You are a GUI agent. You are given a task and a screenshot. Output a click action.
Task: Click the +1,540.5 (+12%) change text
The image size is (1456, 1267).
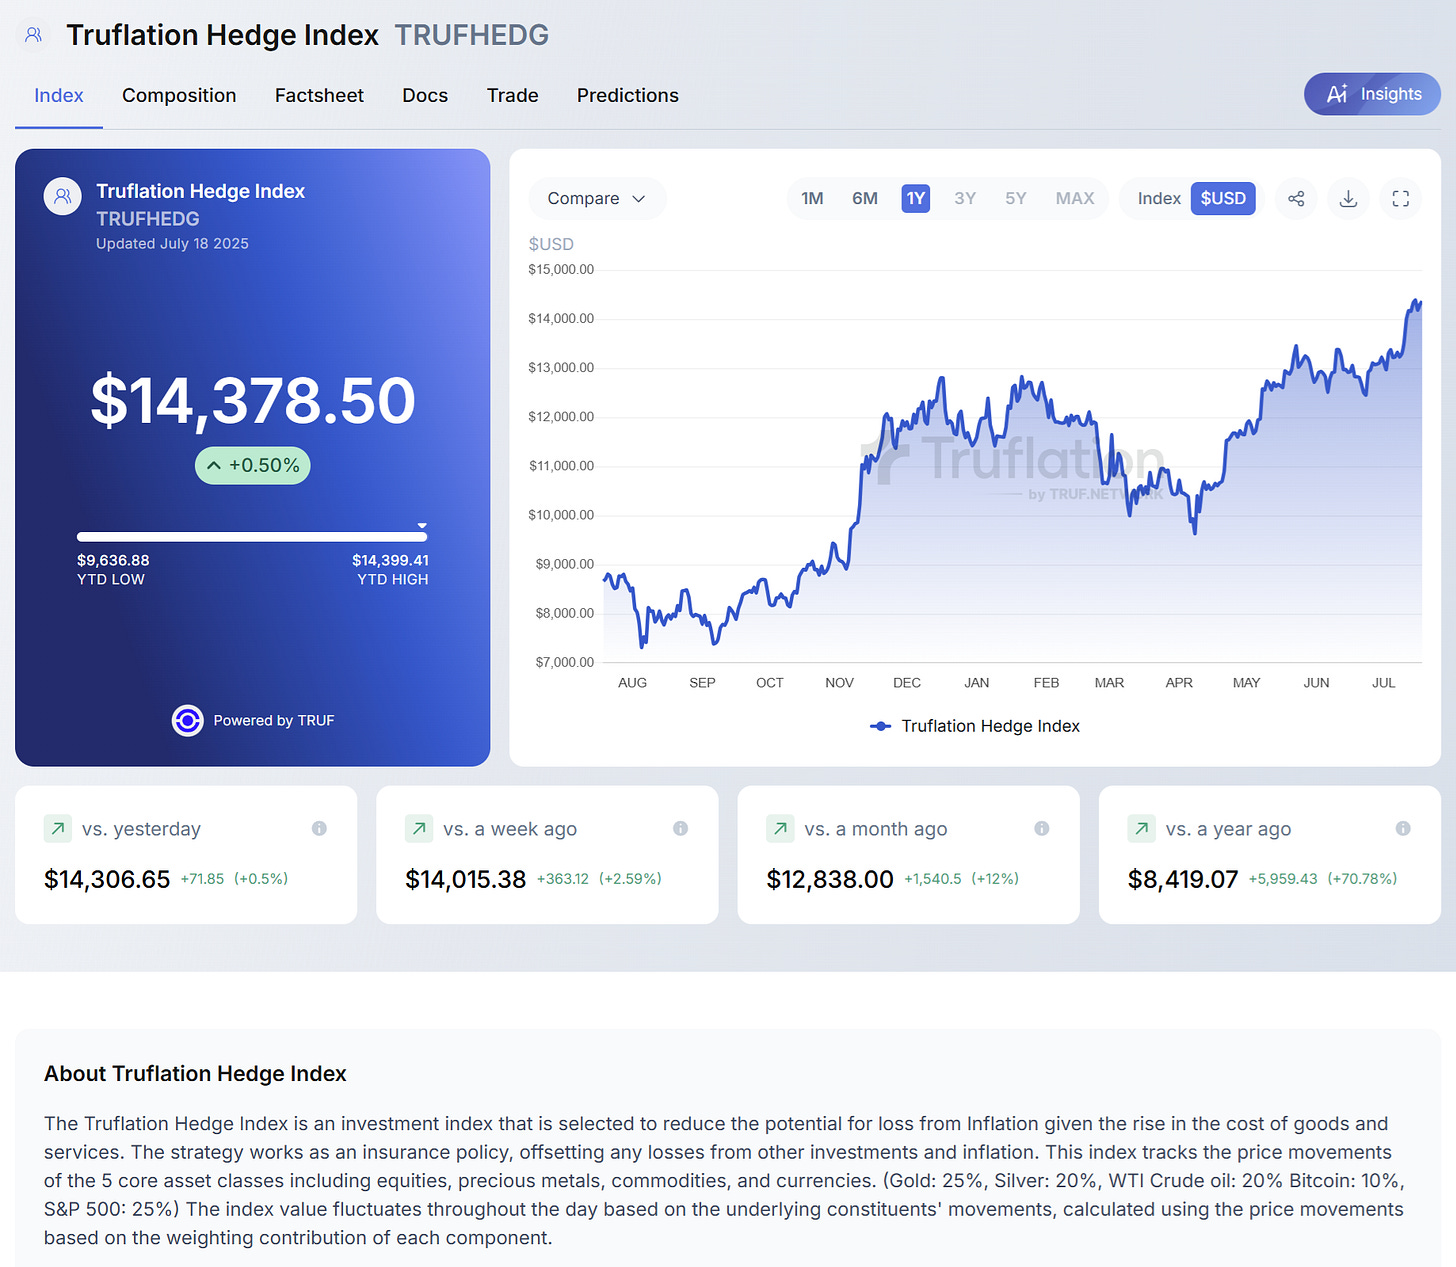click(x=961, y=879)
